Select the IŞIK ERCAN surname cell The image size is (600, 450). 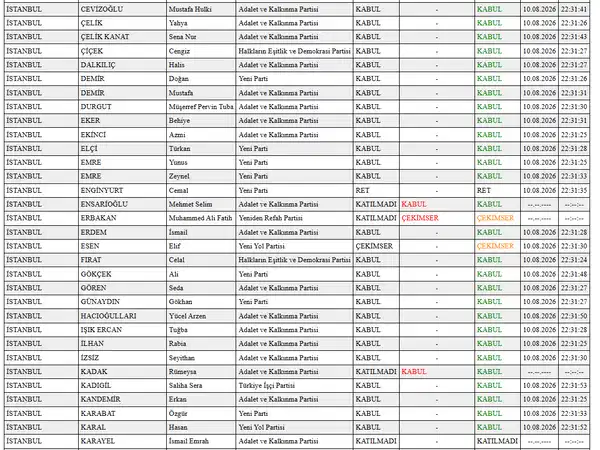coord(122,330)
